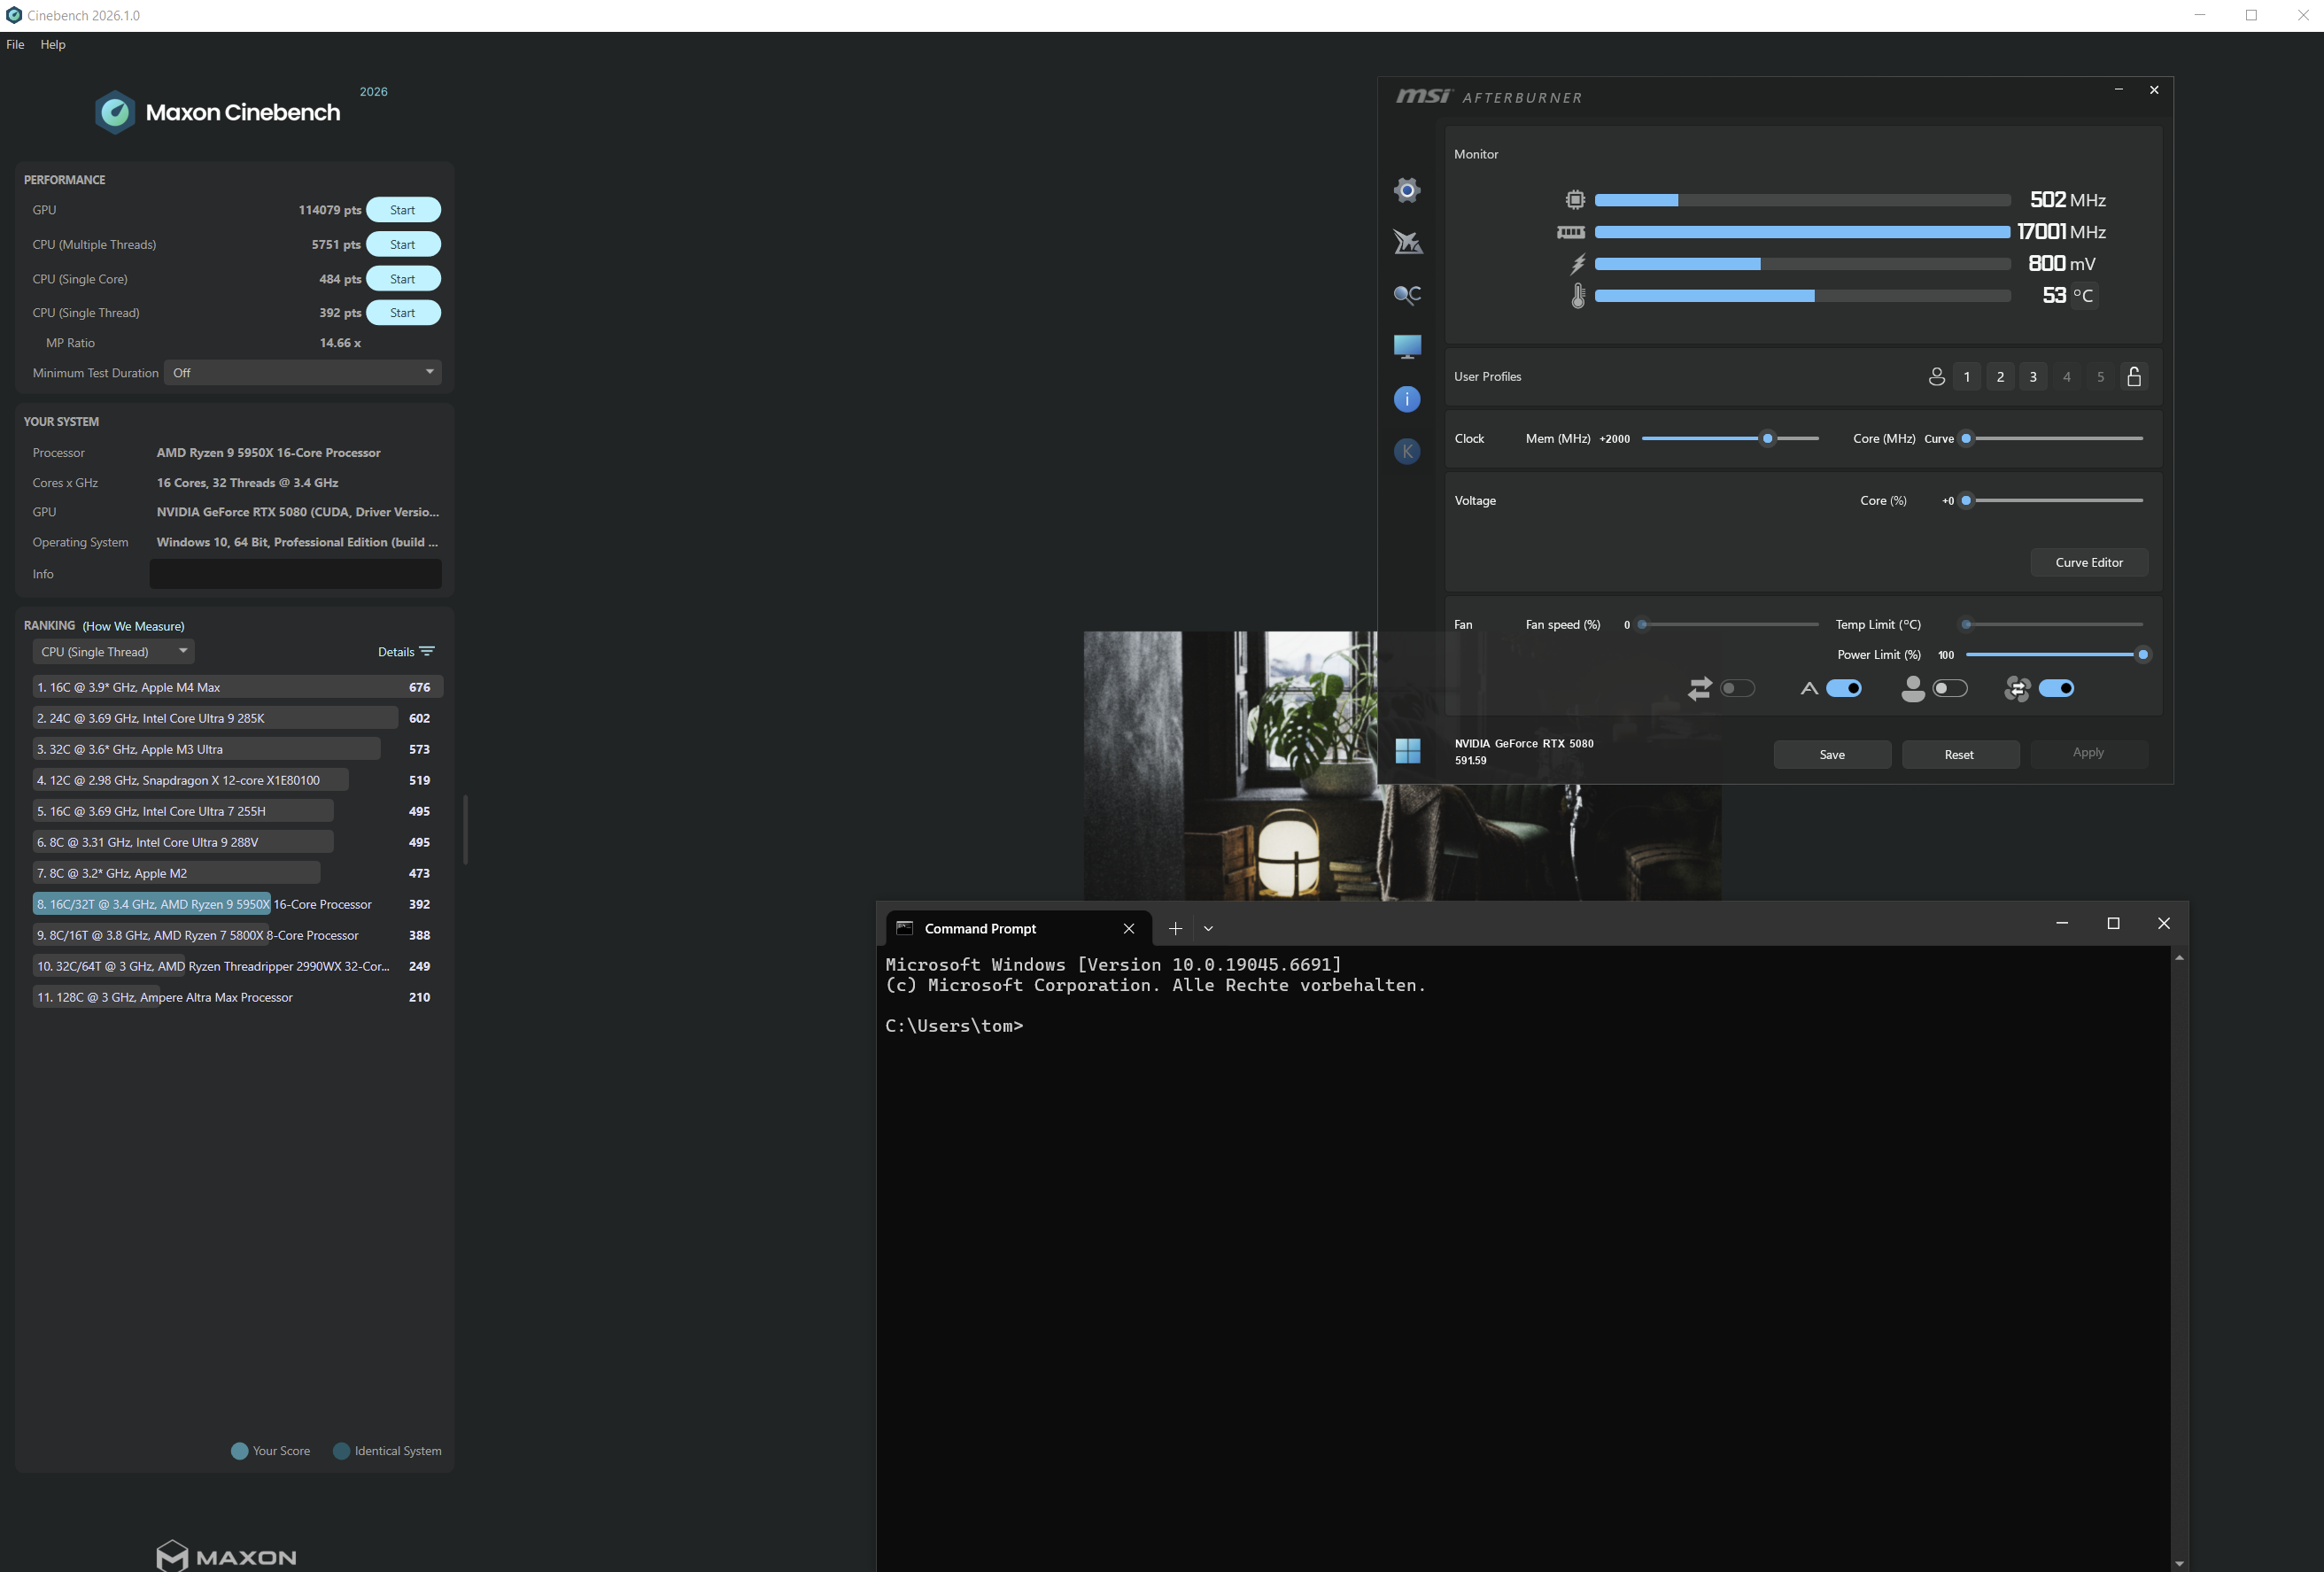Open the 'How We Measure' link
Screen dimensions: 2324x1572
133,626
